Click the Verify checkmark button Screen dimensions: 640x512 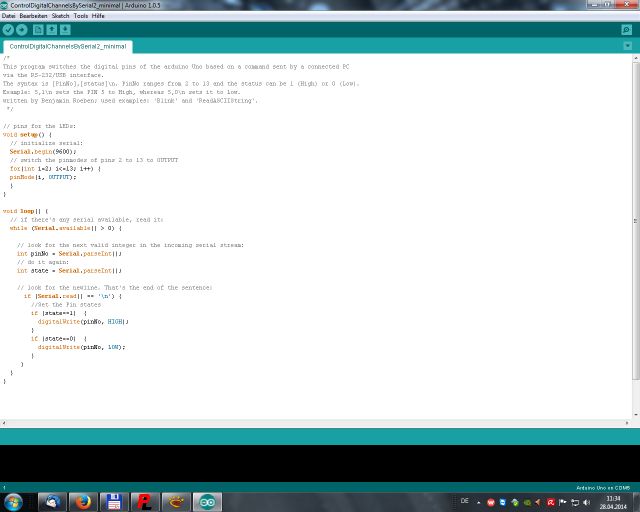8,30
